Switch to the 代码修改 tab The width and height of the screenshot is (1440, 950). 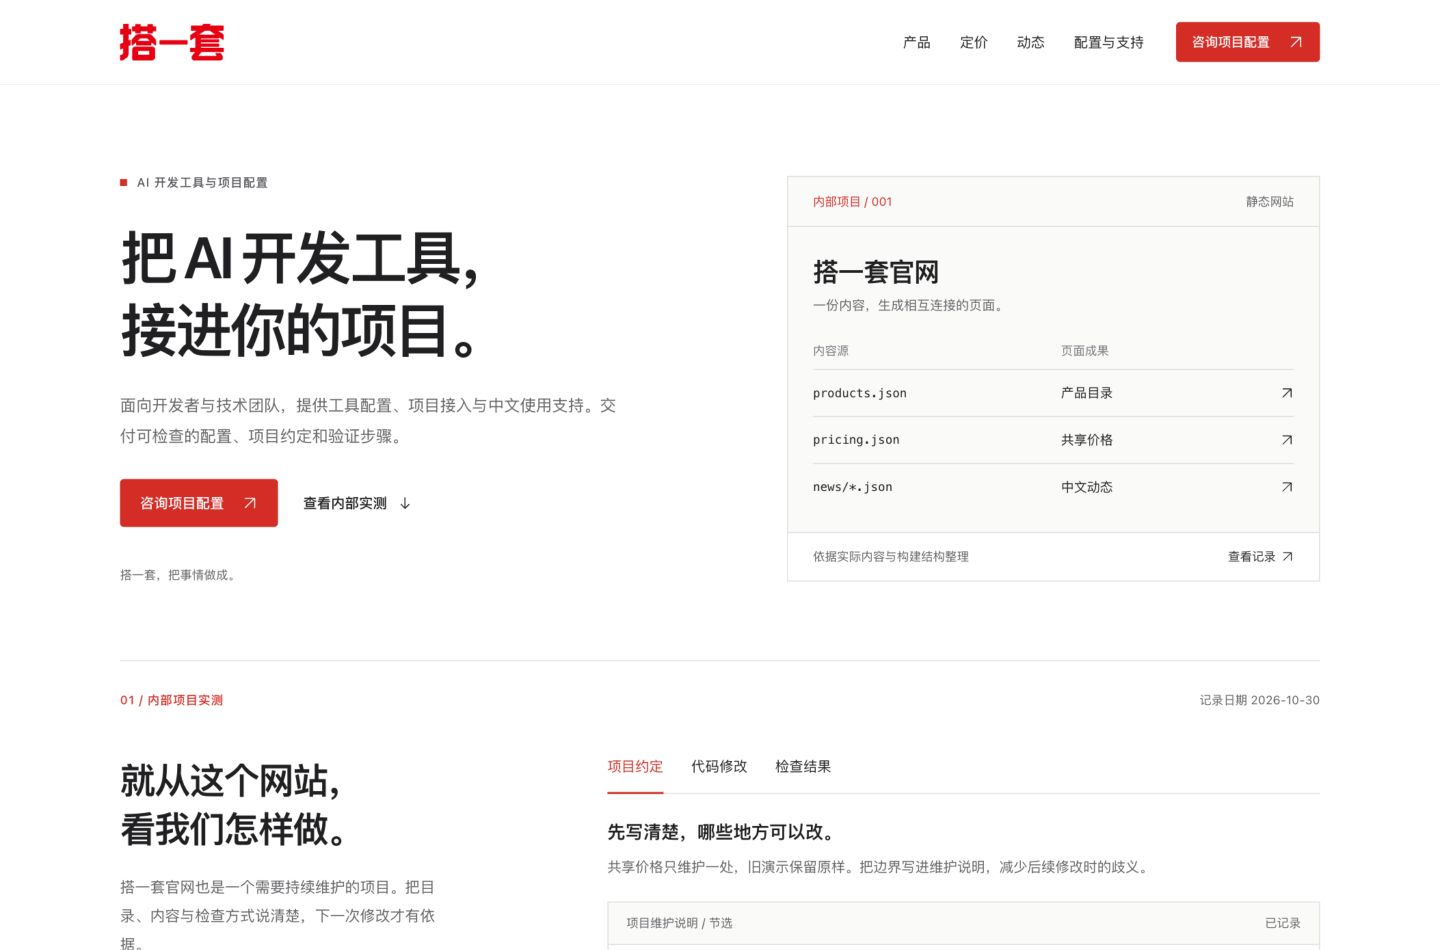click(719, 767)
